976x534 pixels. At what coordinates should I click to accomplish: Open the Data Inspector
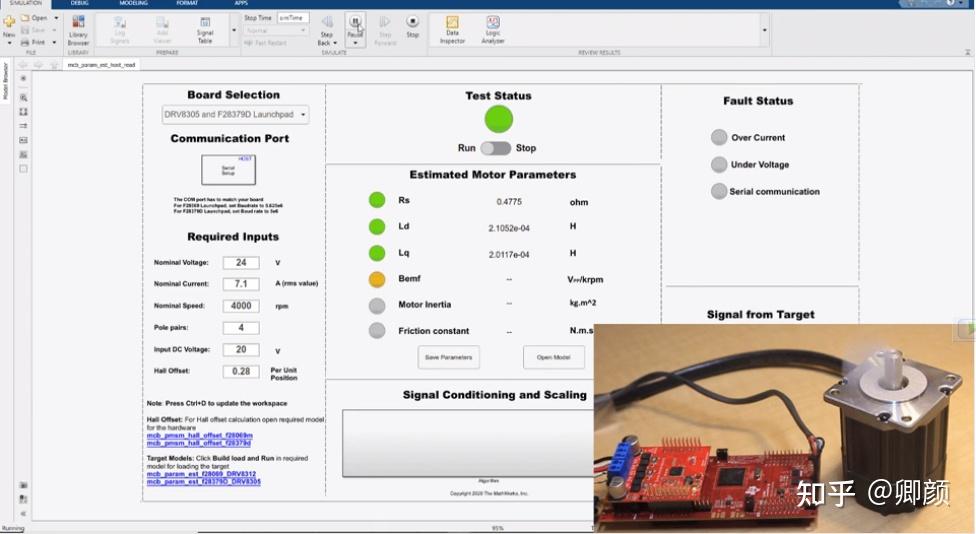[453, 30]
